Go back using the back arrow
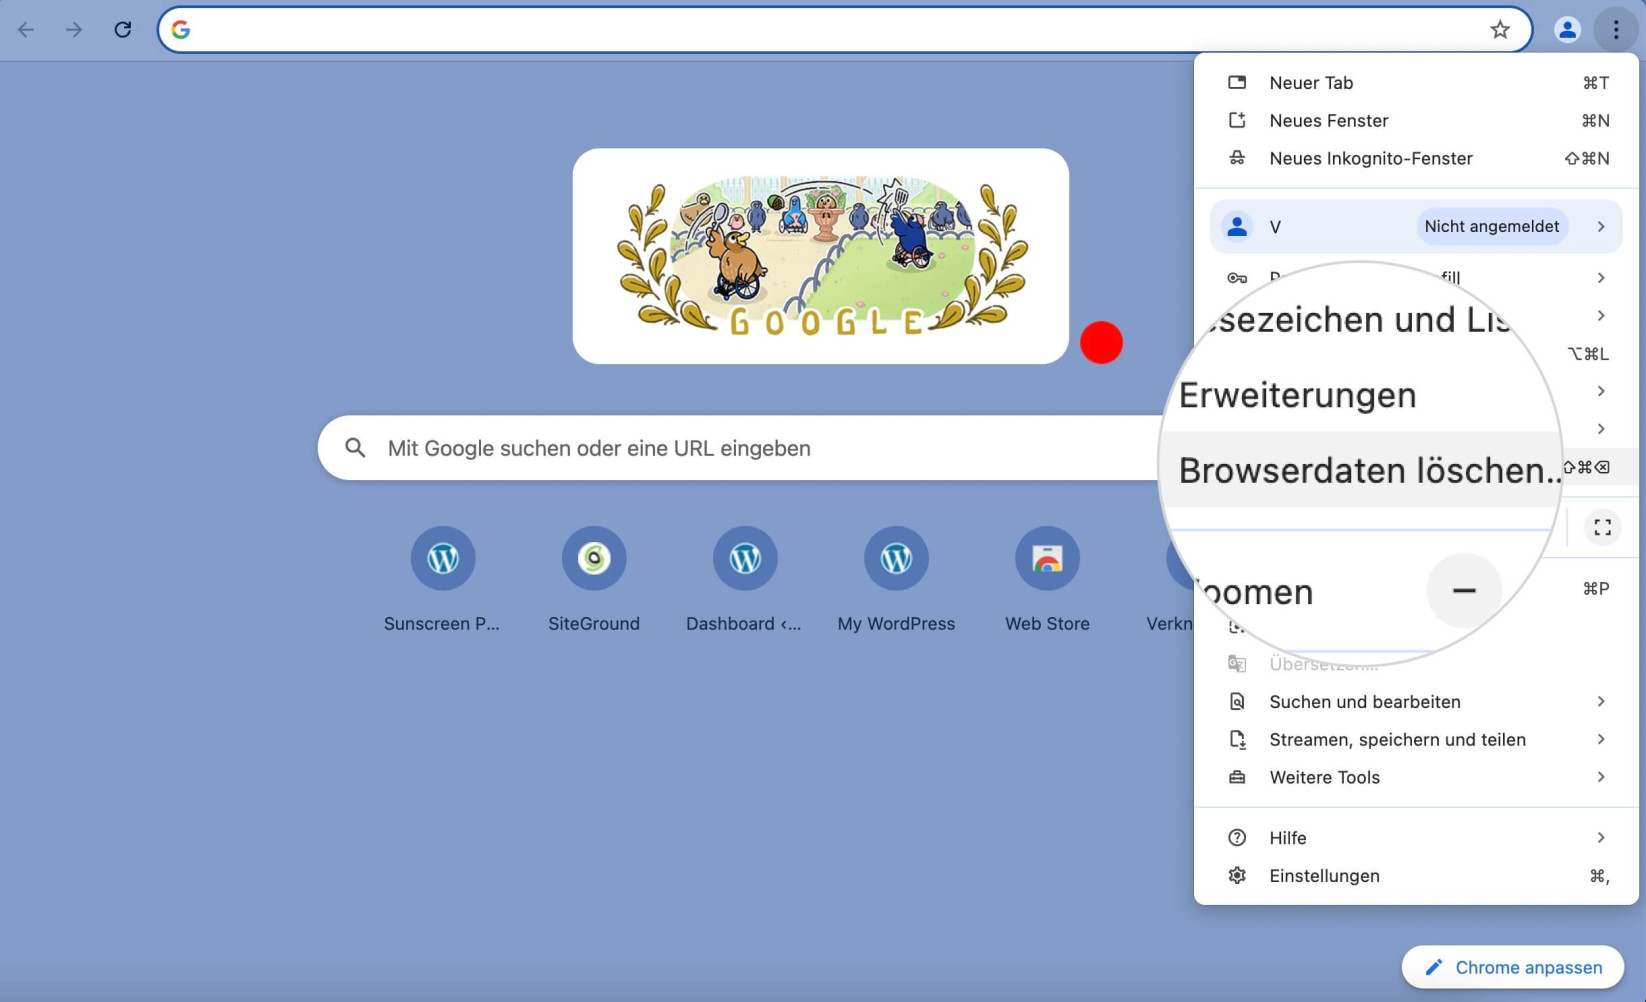1646x1002 pixels. (x=26, y=30)
